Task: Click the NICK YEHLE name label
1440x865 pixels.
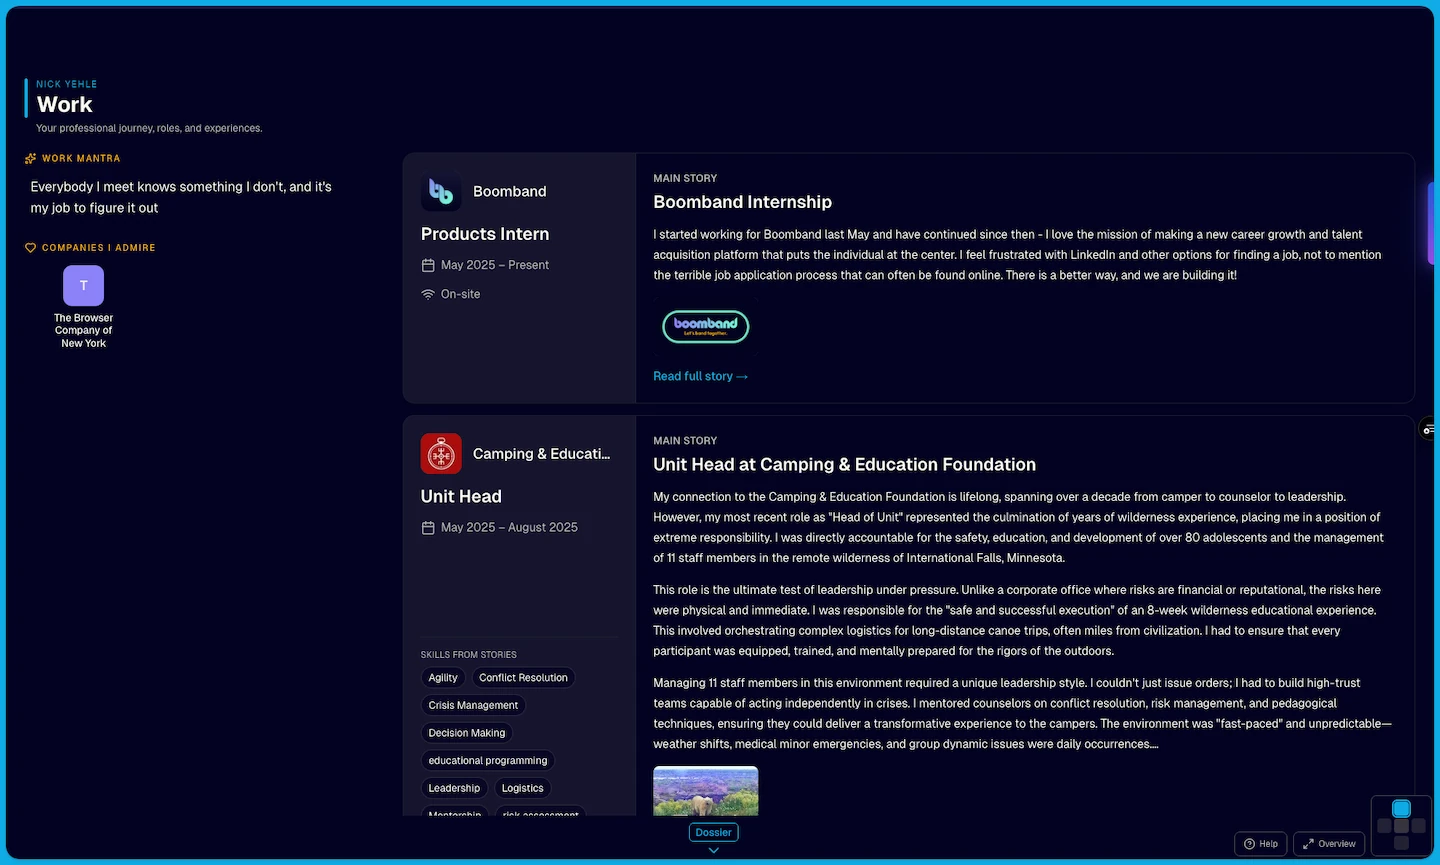Action: coord(67,84)
